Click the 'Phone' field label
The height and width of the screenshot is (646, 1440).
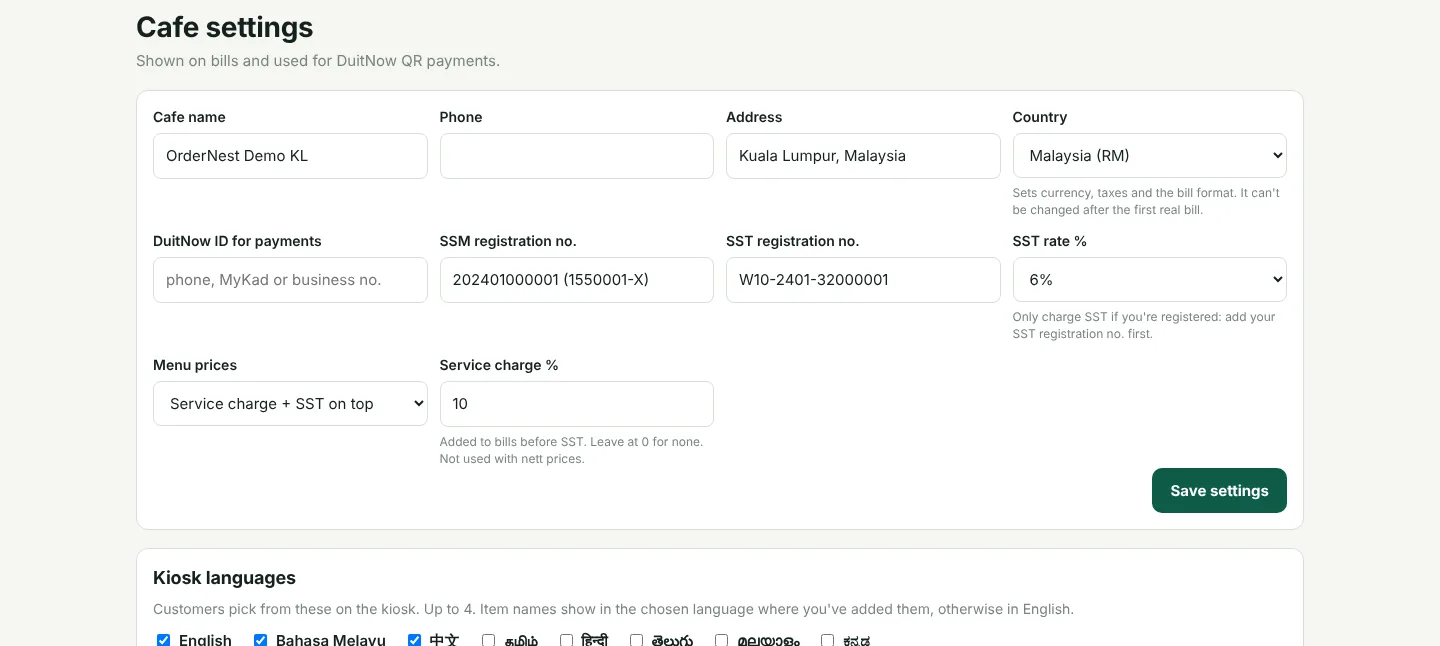pyautogui.click(x=461, y=117)
